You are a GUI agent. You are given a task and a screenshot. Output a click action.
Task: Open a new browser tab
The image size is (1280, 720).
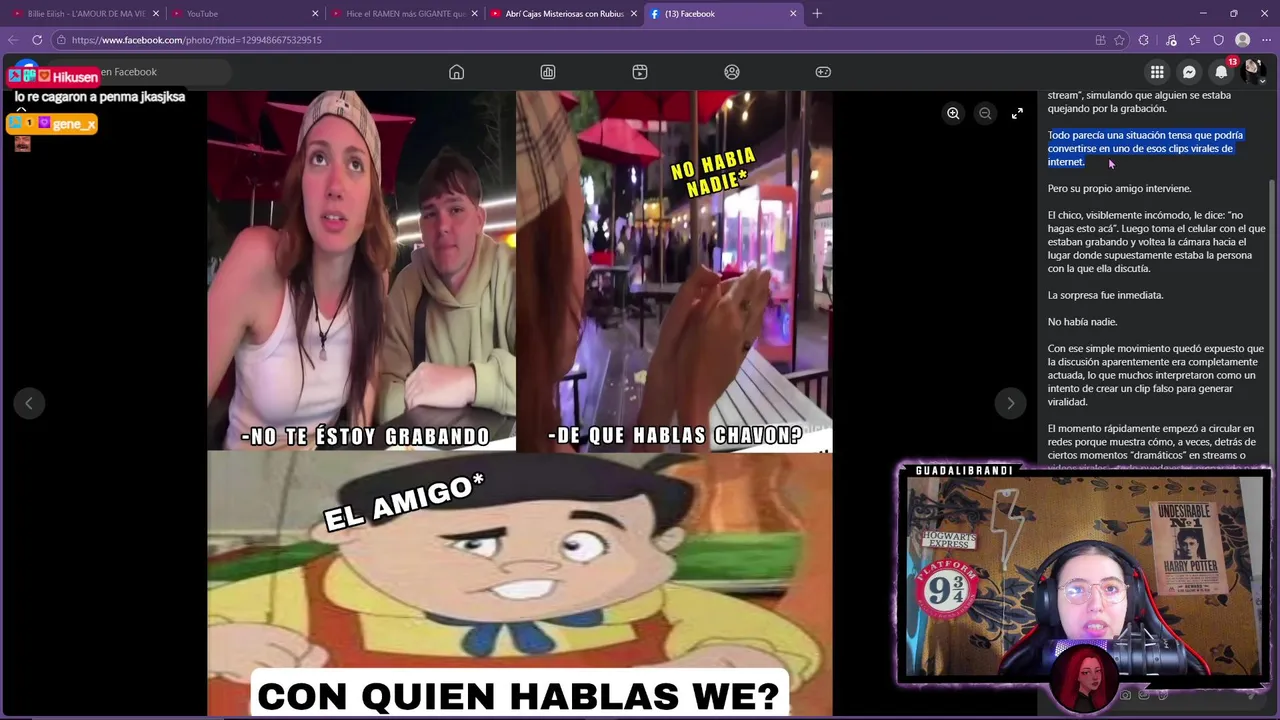pyautogui.click(x=817, y=14)
